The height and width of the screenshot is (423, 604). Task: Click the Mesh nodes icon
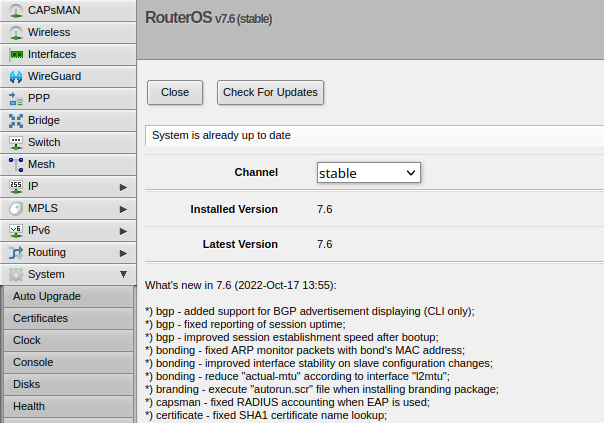[x=16, y=164]
